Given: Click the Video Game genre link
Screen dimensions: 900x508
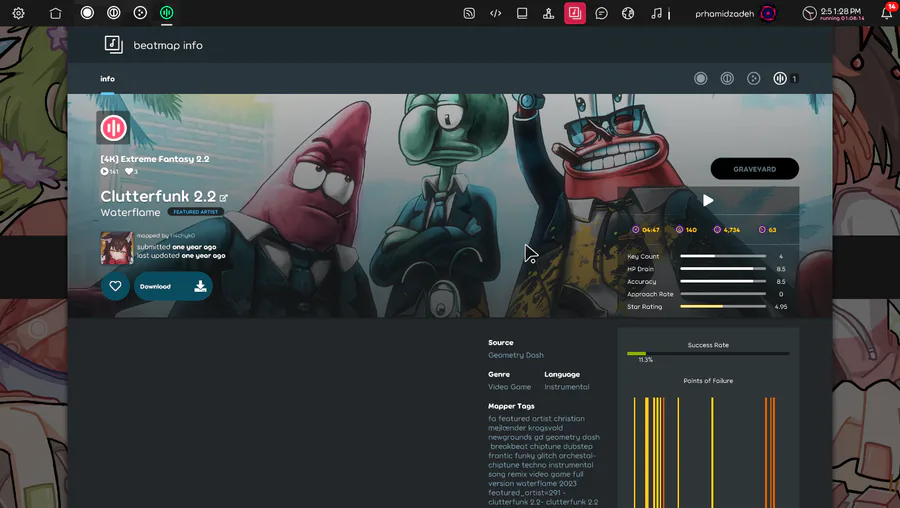Looking at the screenshot, I should (509, 387).
